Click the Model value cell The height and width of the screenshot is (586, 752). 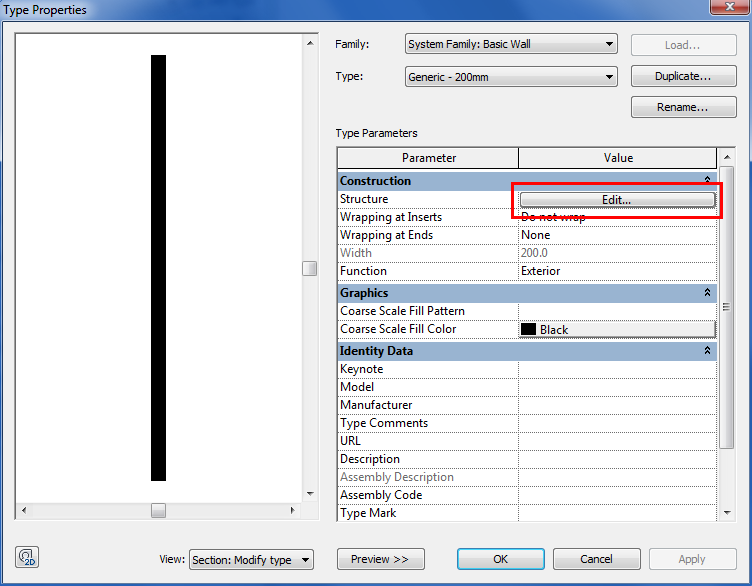point(617,387)
